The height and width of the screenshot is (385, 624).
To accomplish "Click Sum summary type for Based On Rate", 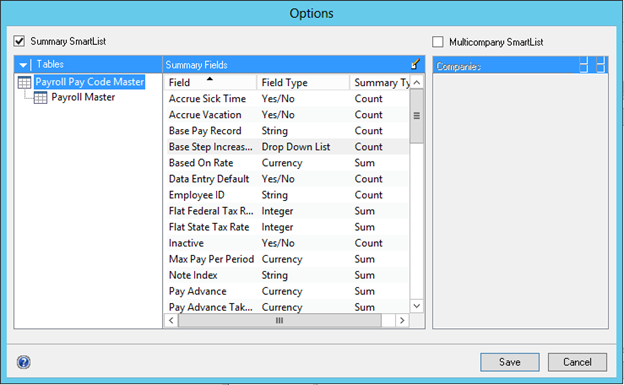I will (x=365, y=163).
